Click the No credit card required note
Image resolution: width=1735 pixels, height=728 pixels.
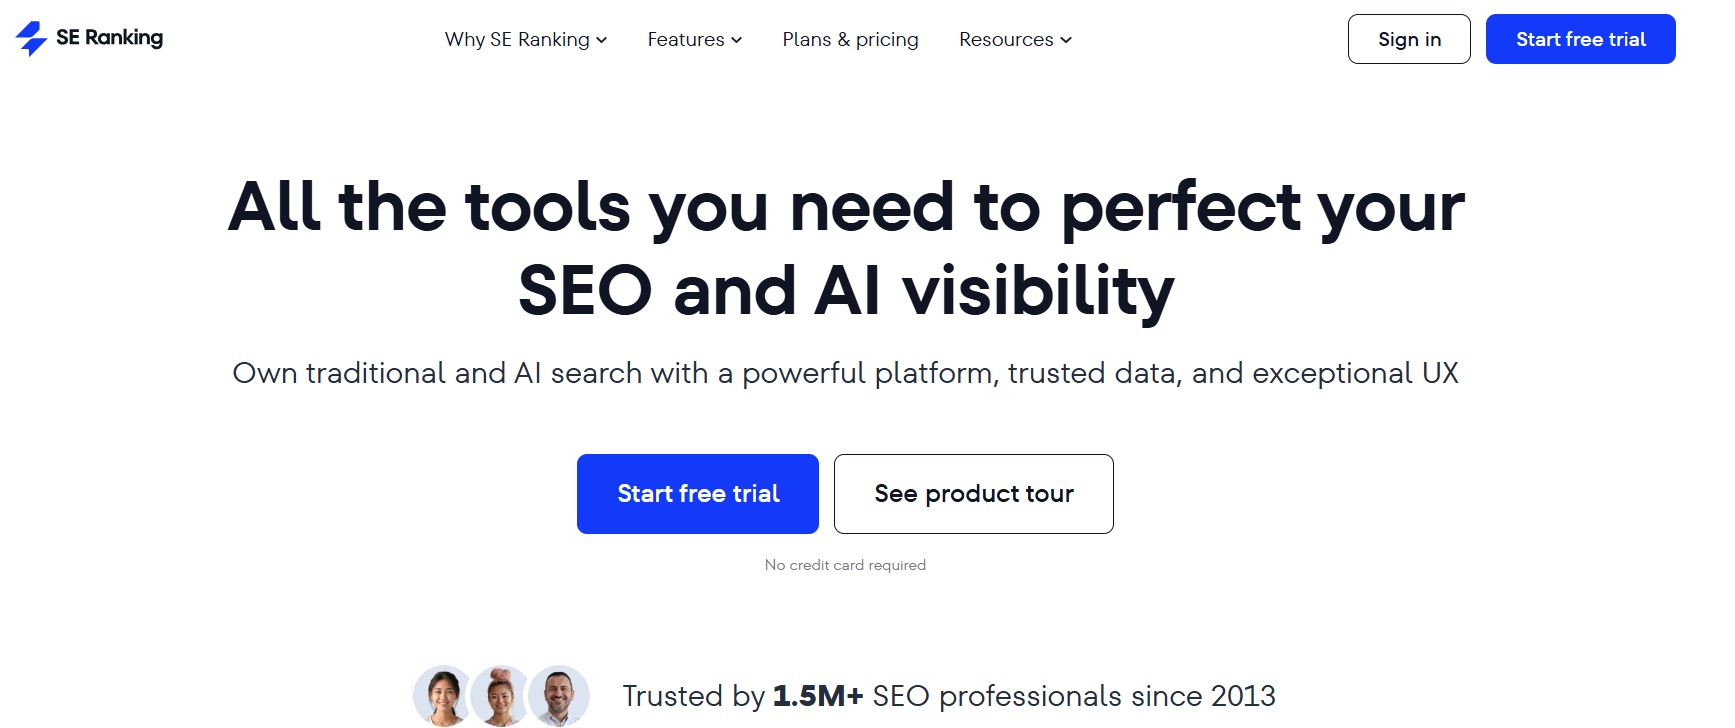tap(845, 565)
